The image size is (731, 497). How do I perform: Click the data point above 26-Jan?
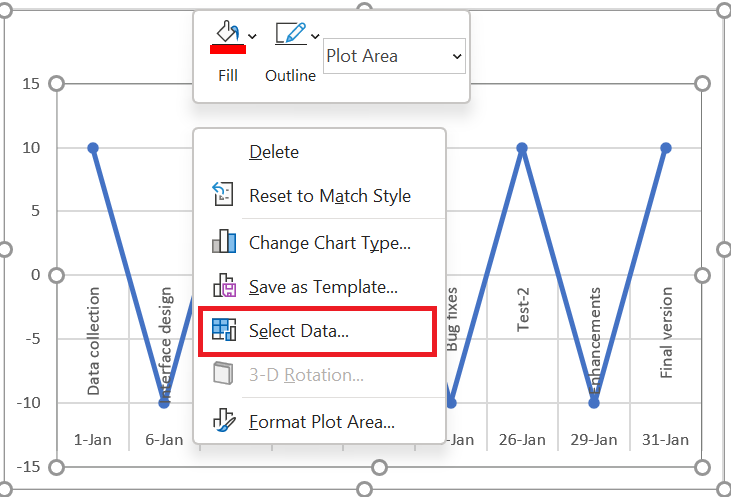point(522,148)
